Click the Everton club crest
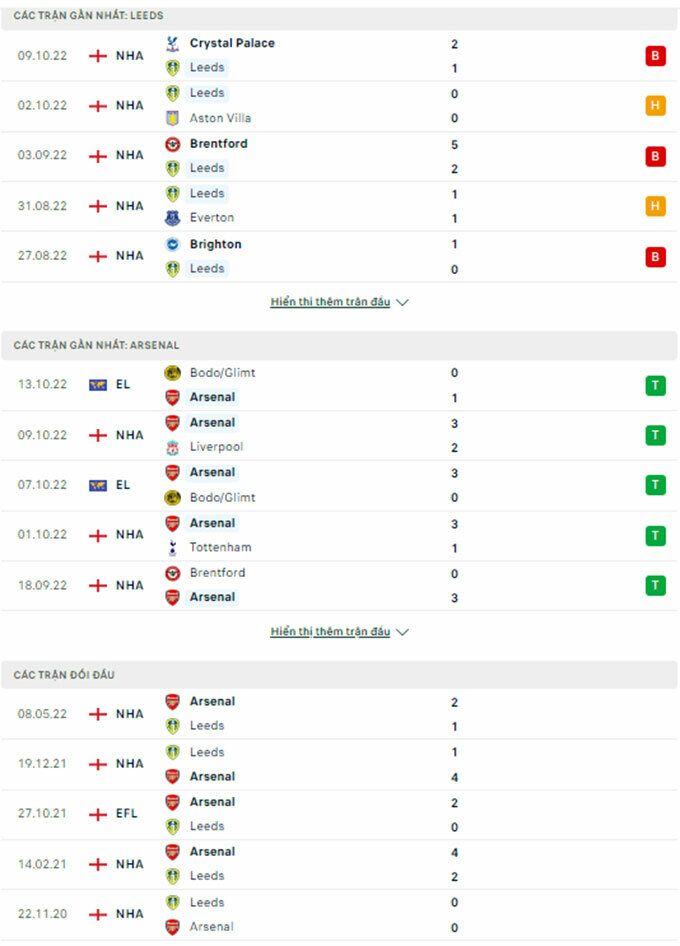This screenshot has height=946, width=680. 172,218
